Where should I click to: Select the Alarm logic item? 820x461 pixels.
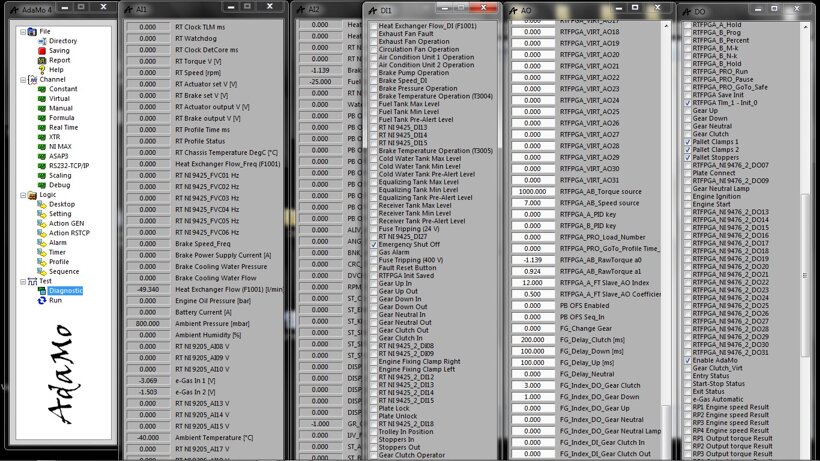click(x=57, y=242)
